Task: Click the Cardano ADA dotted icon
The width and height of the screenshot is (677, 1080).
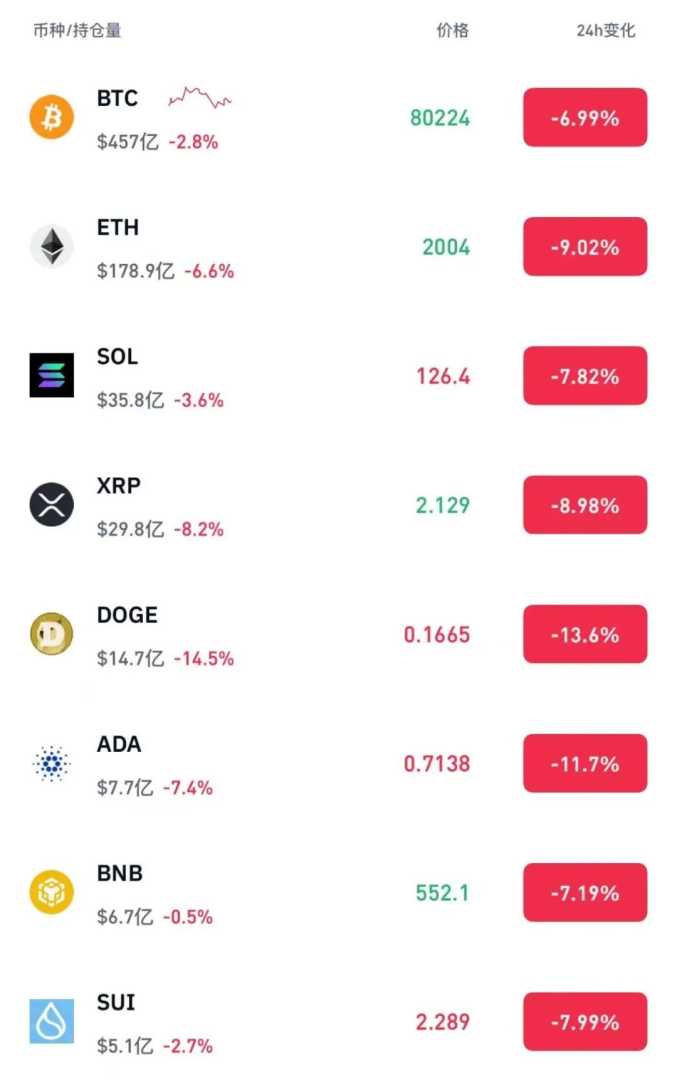Action: [51, 764]
